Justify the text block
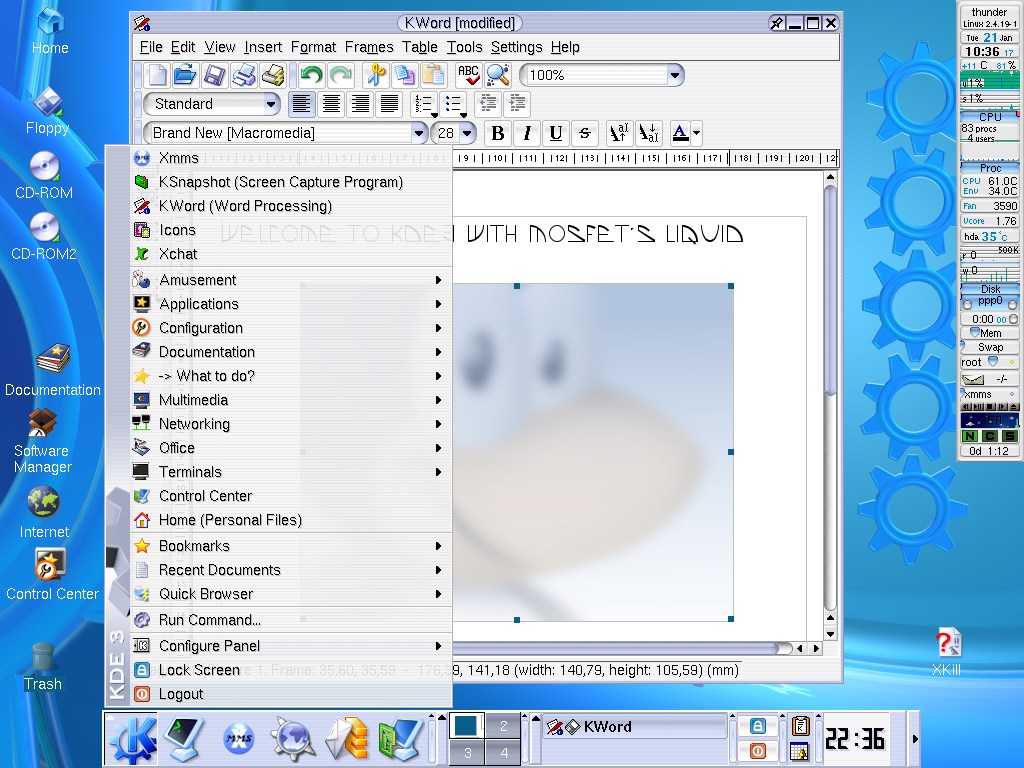Viewport: 1024px width, 768px height. 389,104
